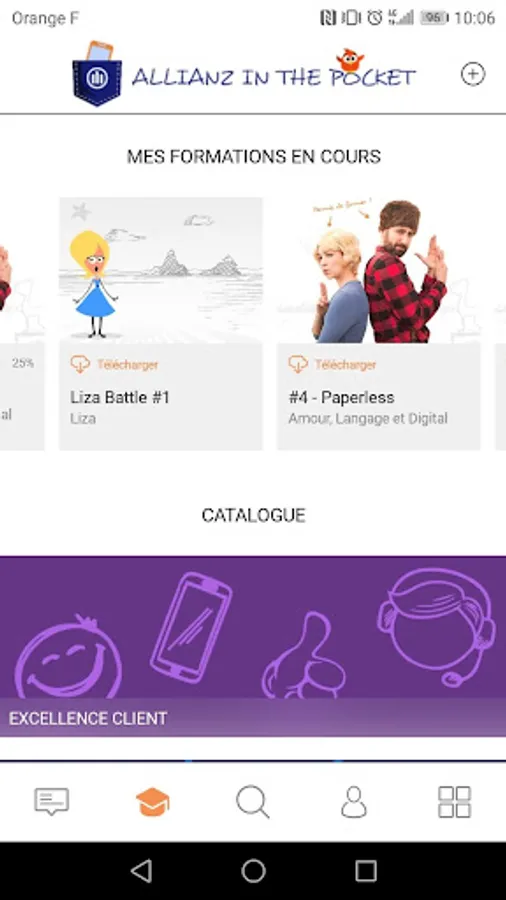
Task: Open the messages tab in bottom bar
Action: 52,801
